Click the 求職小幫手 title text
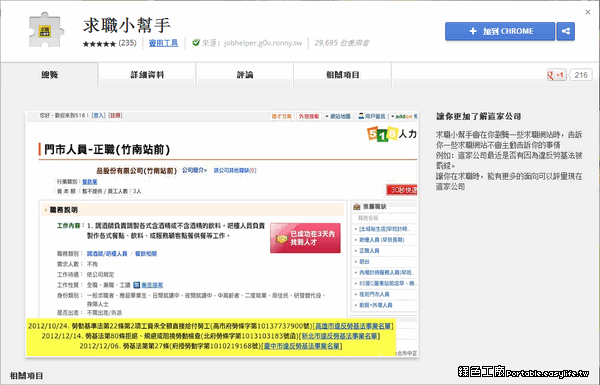This screenshot has height=385, width=600. click(127, 25)
